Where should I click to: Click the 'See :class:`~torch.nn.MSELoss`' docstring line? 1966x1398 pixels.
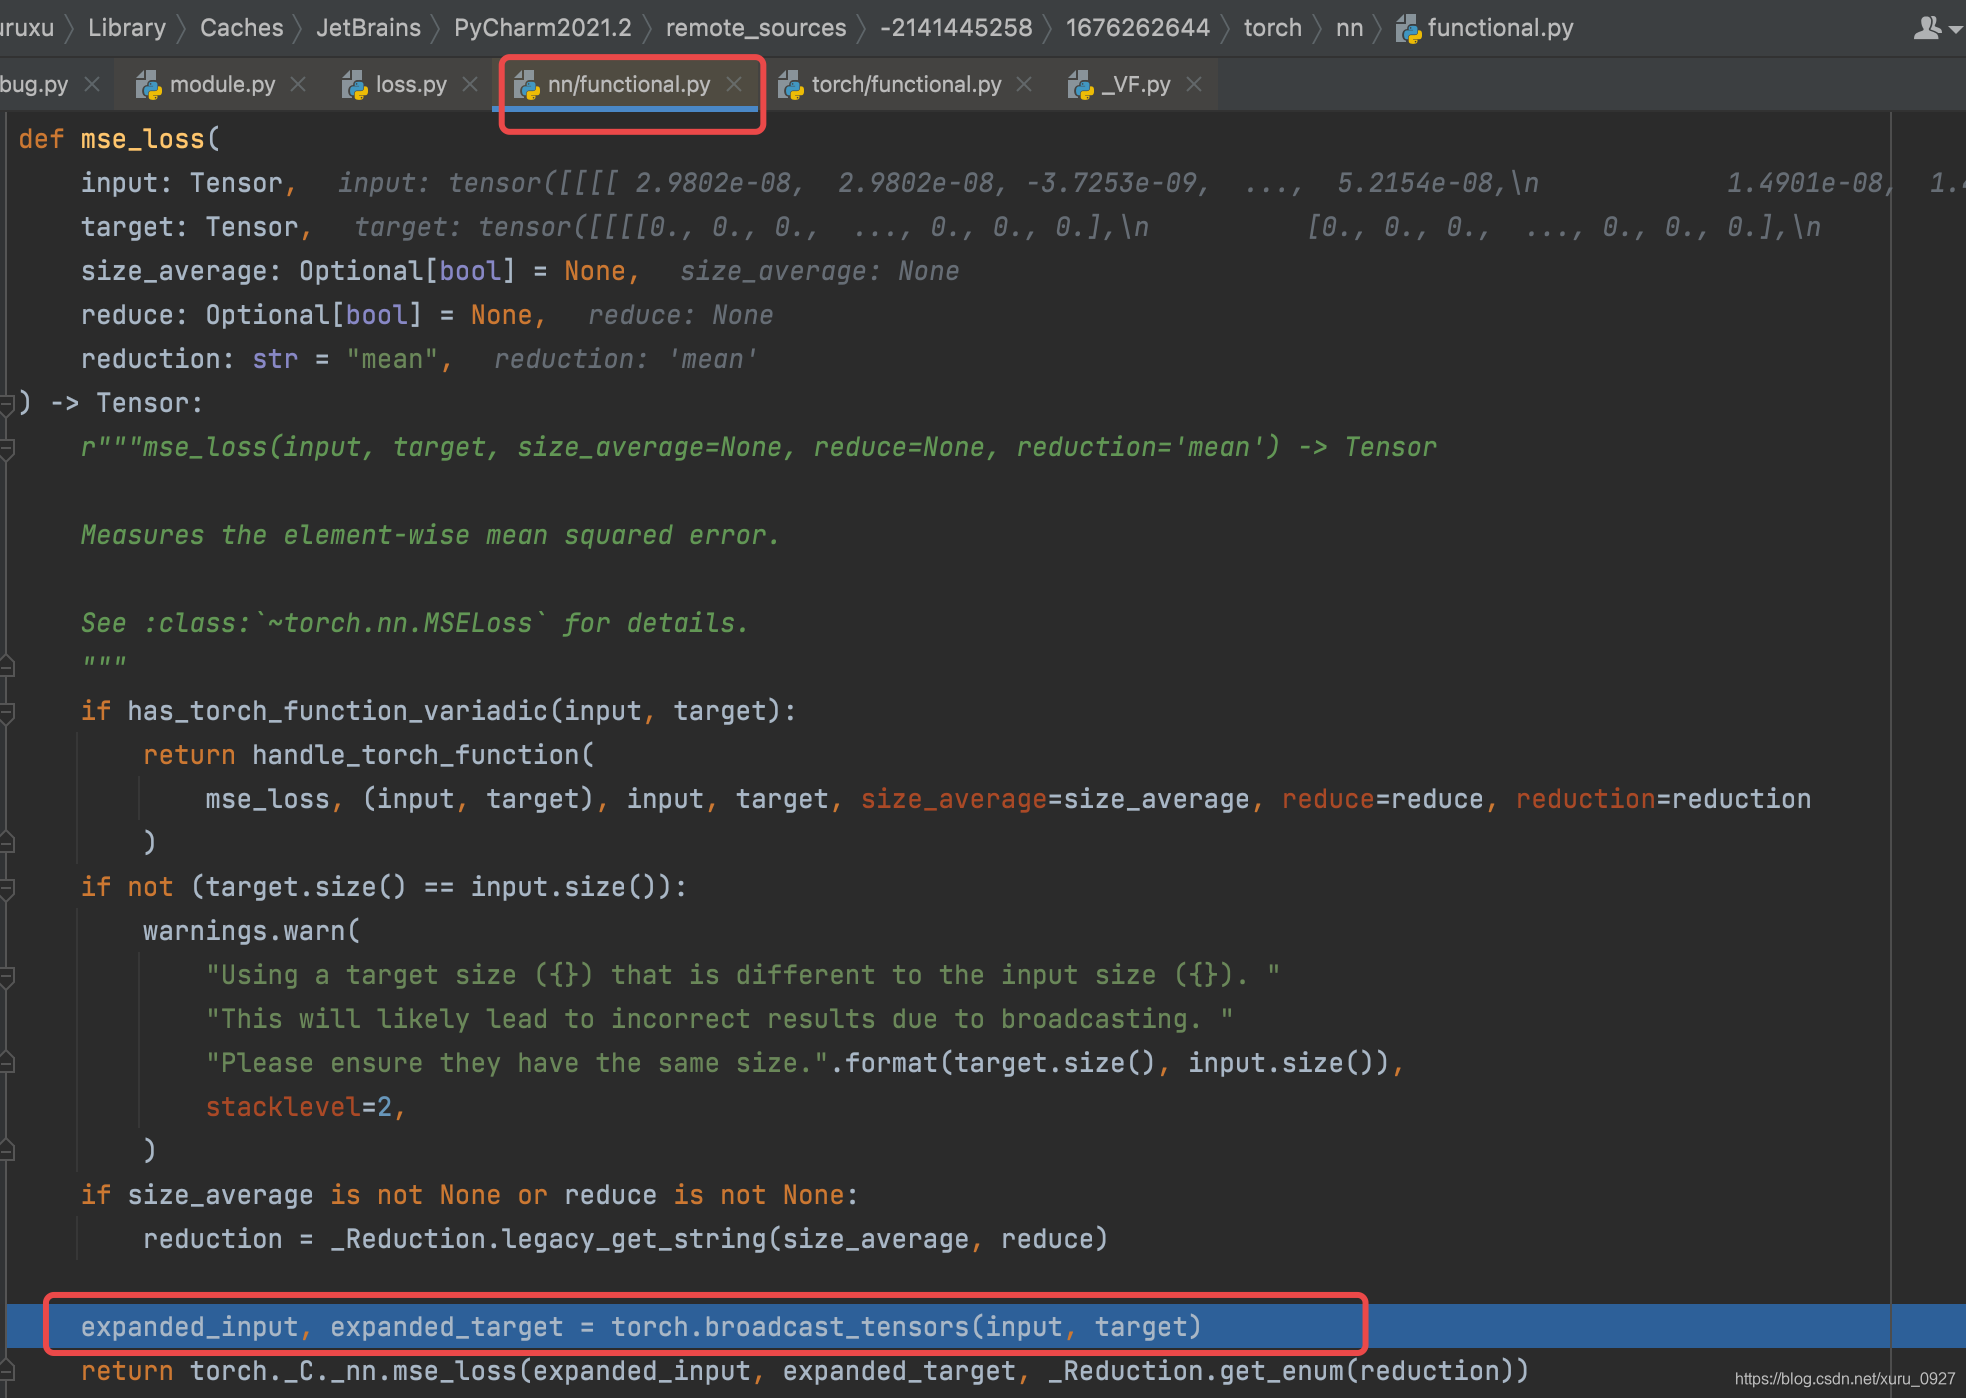(414, 623)
